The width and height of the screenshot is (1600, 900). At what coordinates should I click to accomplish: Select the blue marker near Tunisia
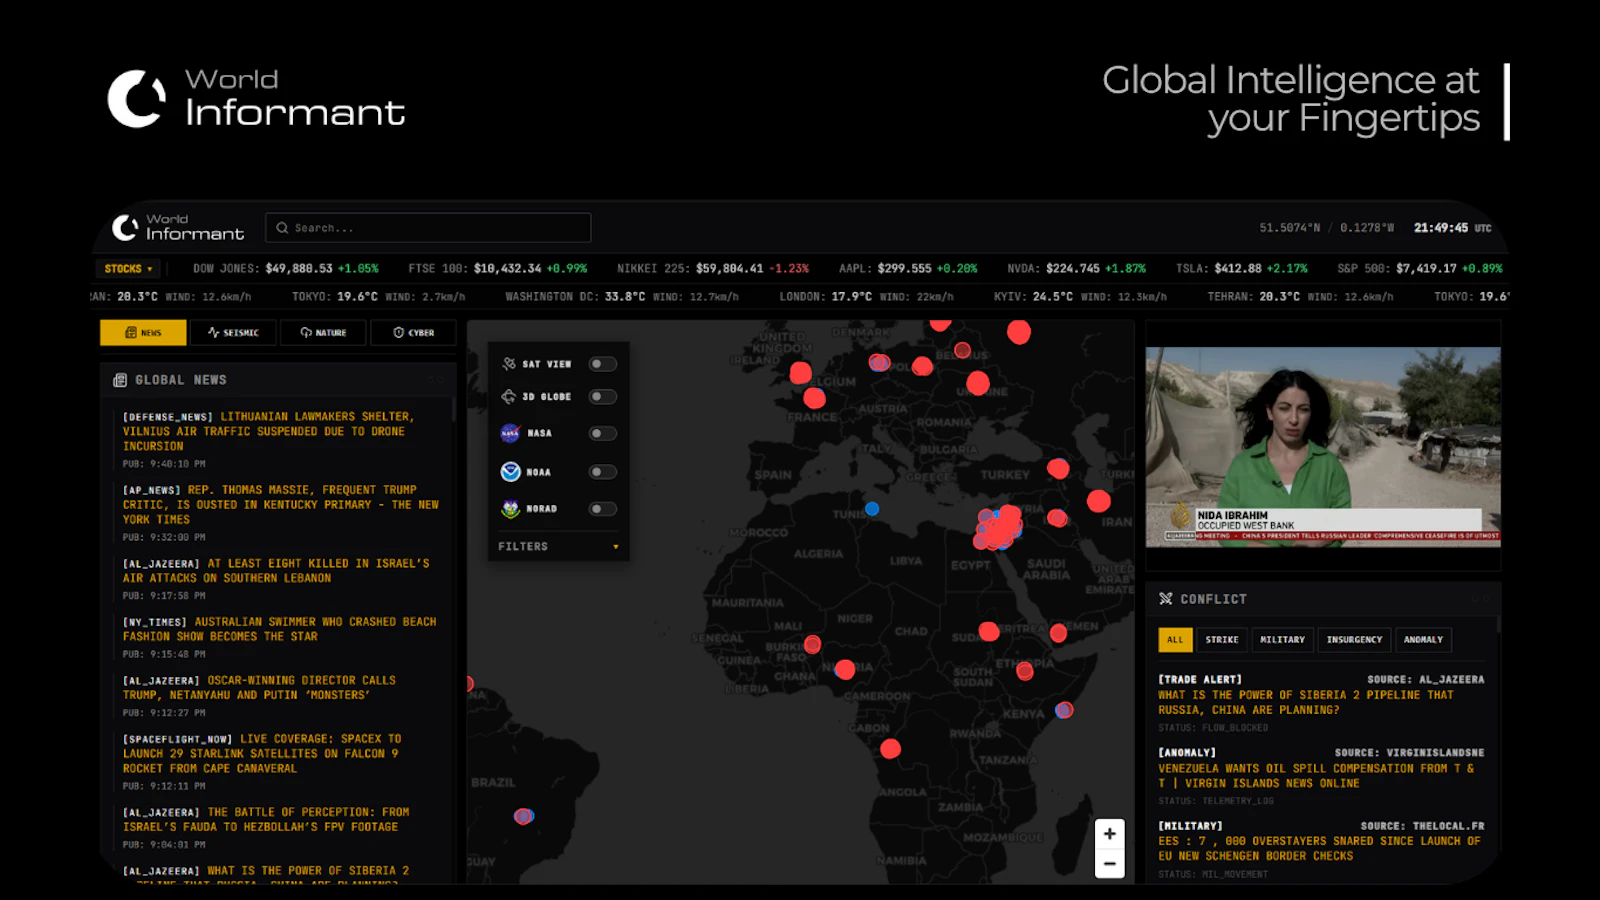tap(872, 509)
